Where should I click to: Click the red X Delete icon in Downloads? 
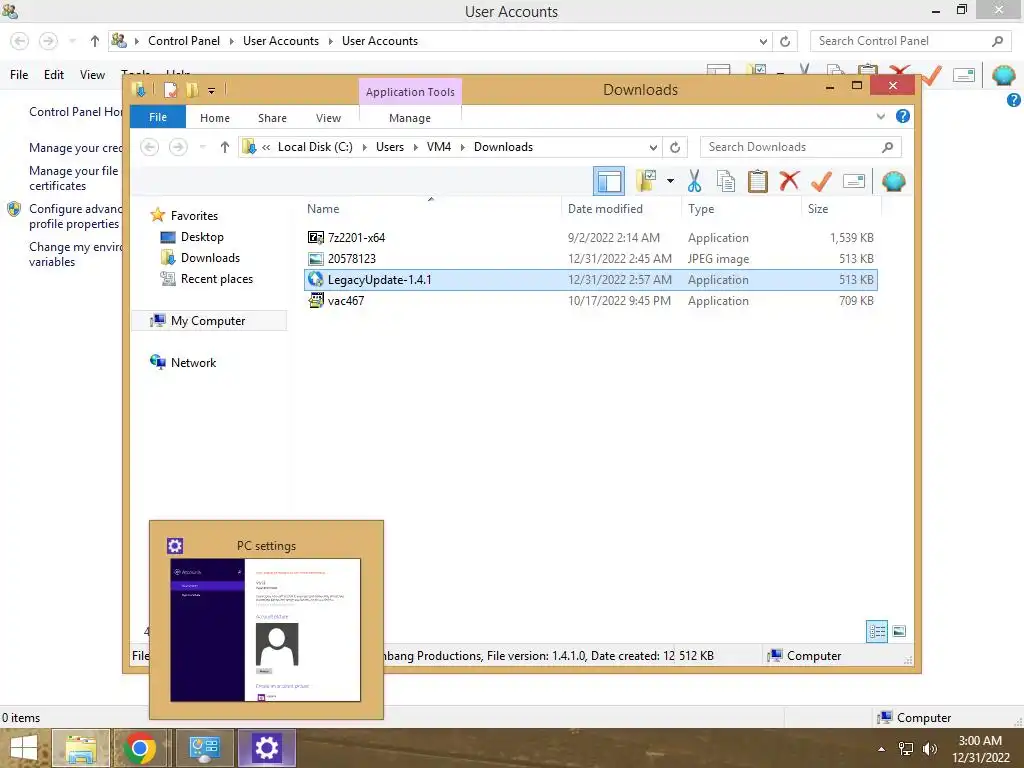click(789, 181)
